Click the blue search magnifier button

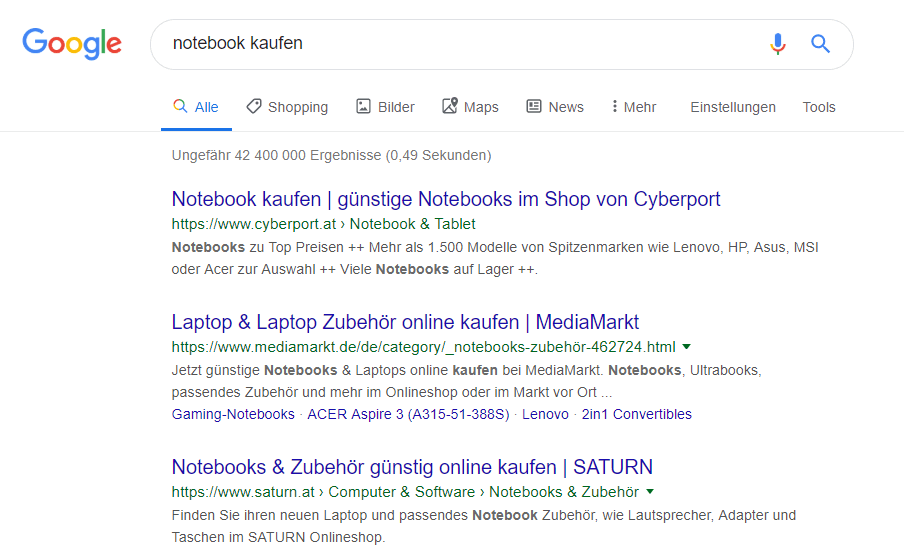tap(820, 44)
